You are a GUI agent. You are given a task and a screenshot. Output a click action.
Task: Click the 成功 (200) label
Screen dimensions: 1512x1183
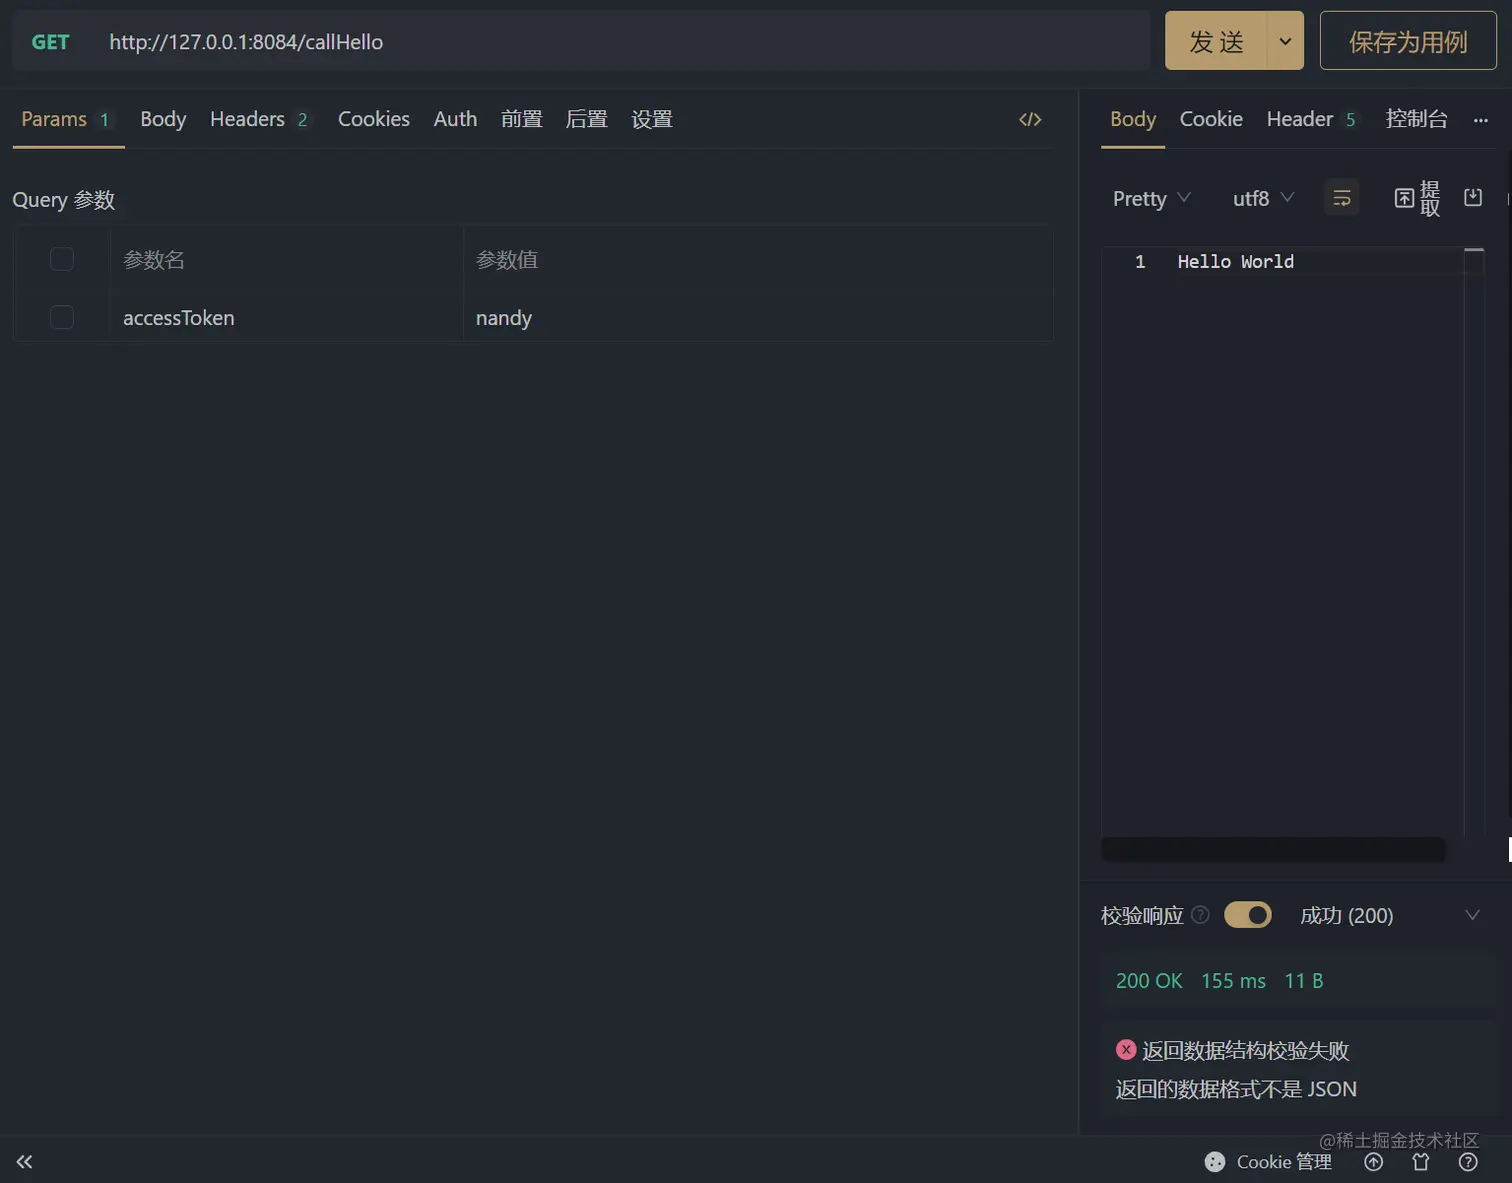click(1346, 915)
